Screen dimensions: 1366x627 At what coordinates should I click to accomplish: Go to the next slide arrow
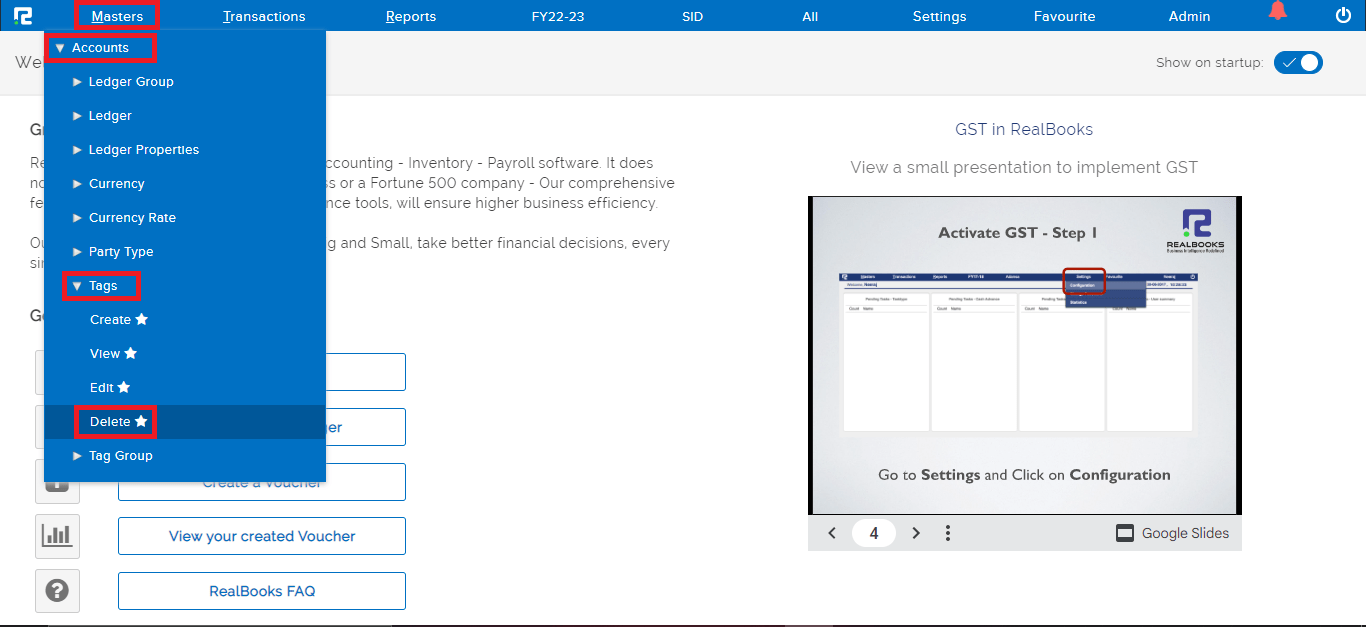pos(915,533)
